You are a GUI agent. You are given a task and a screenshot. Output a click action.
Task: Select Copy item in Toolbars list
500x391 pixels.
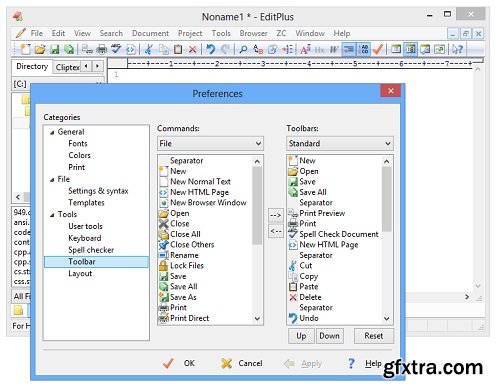pos(309,276)
